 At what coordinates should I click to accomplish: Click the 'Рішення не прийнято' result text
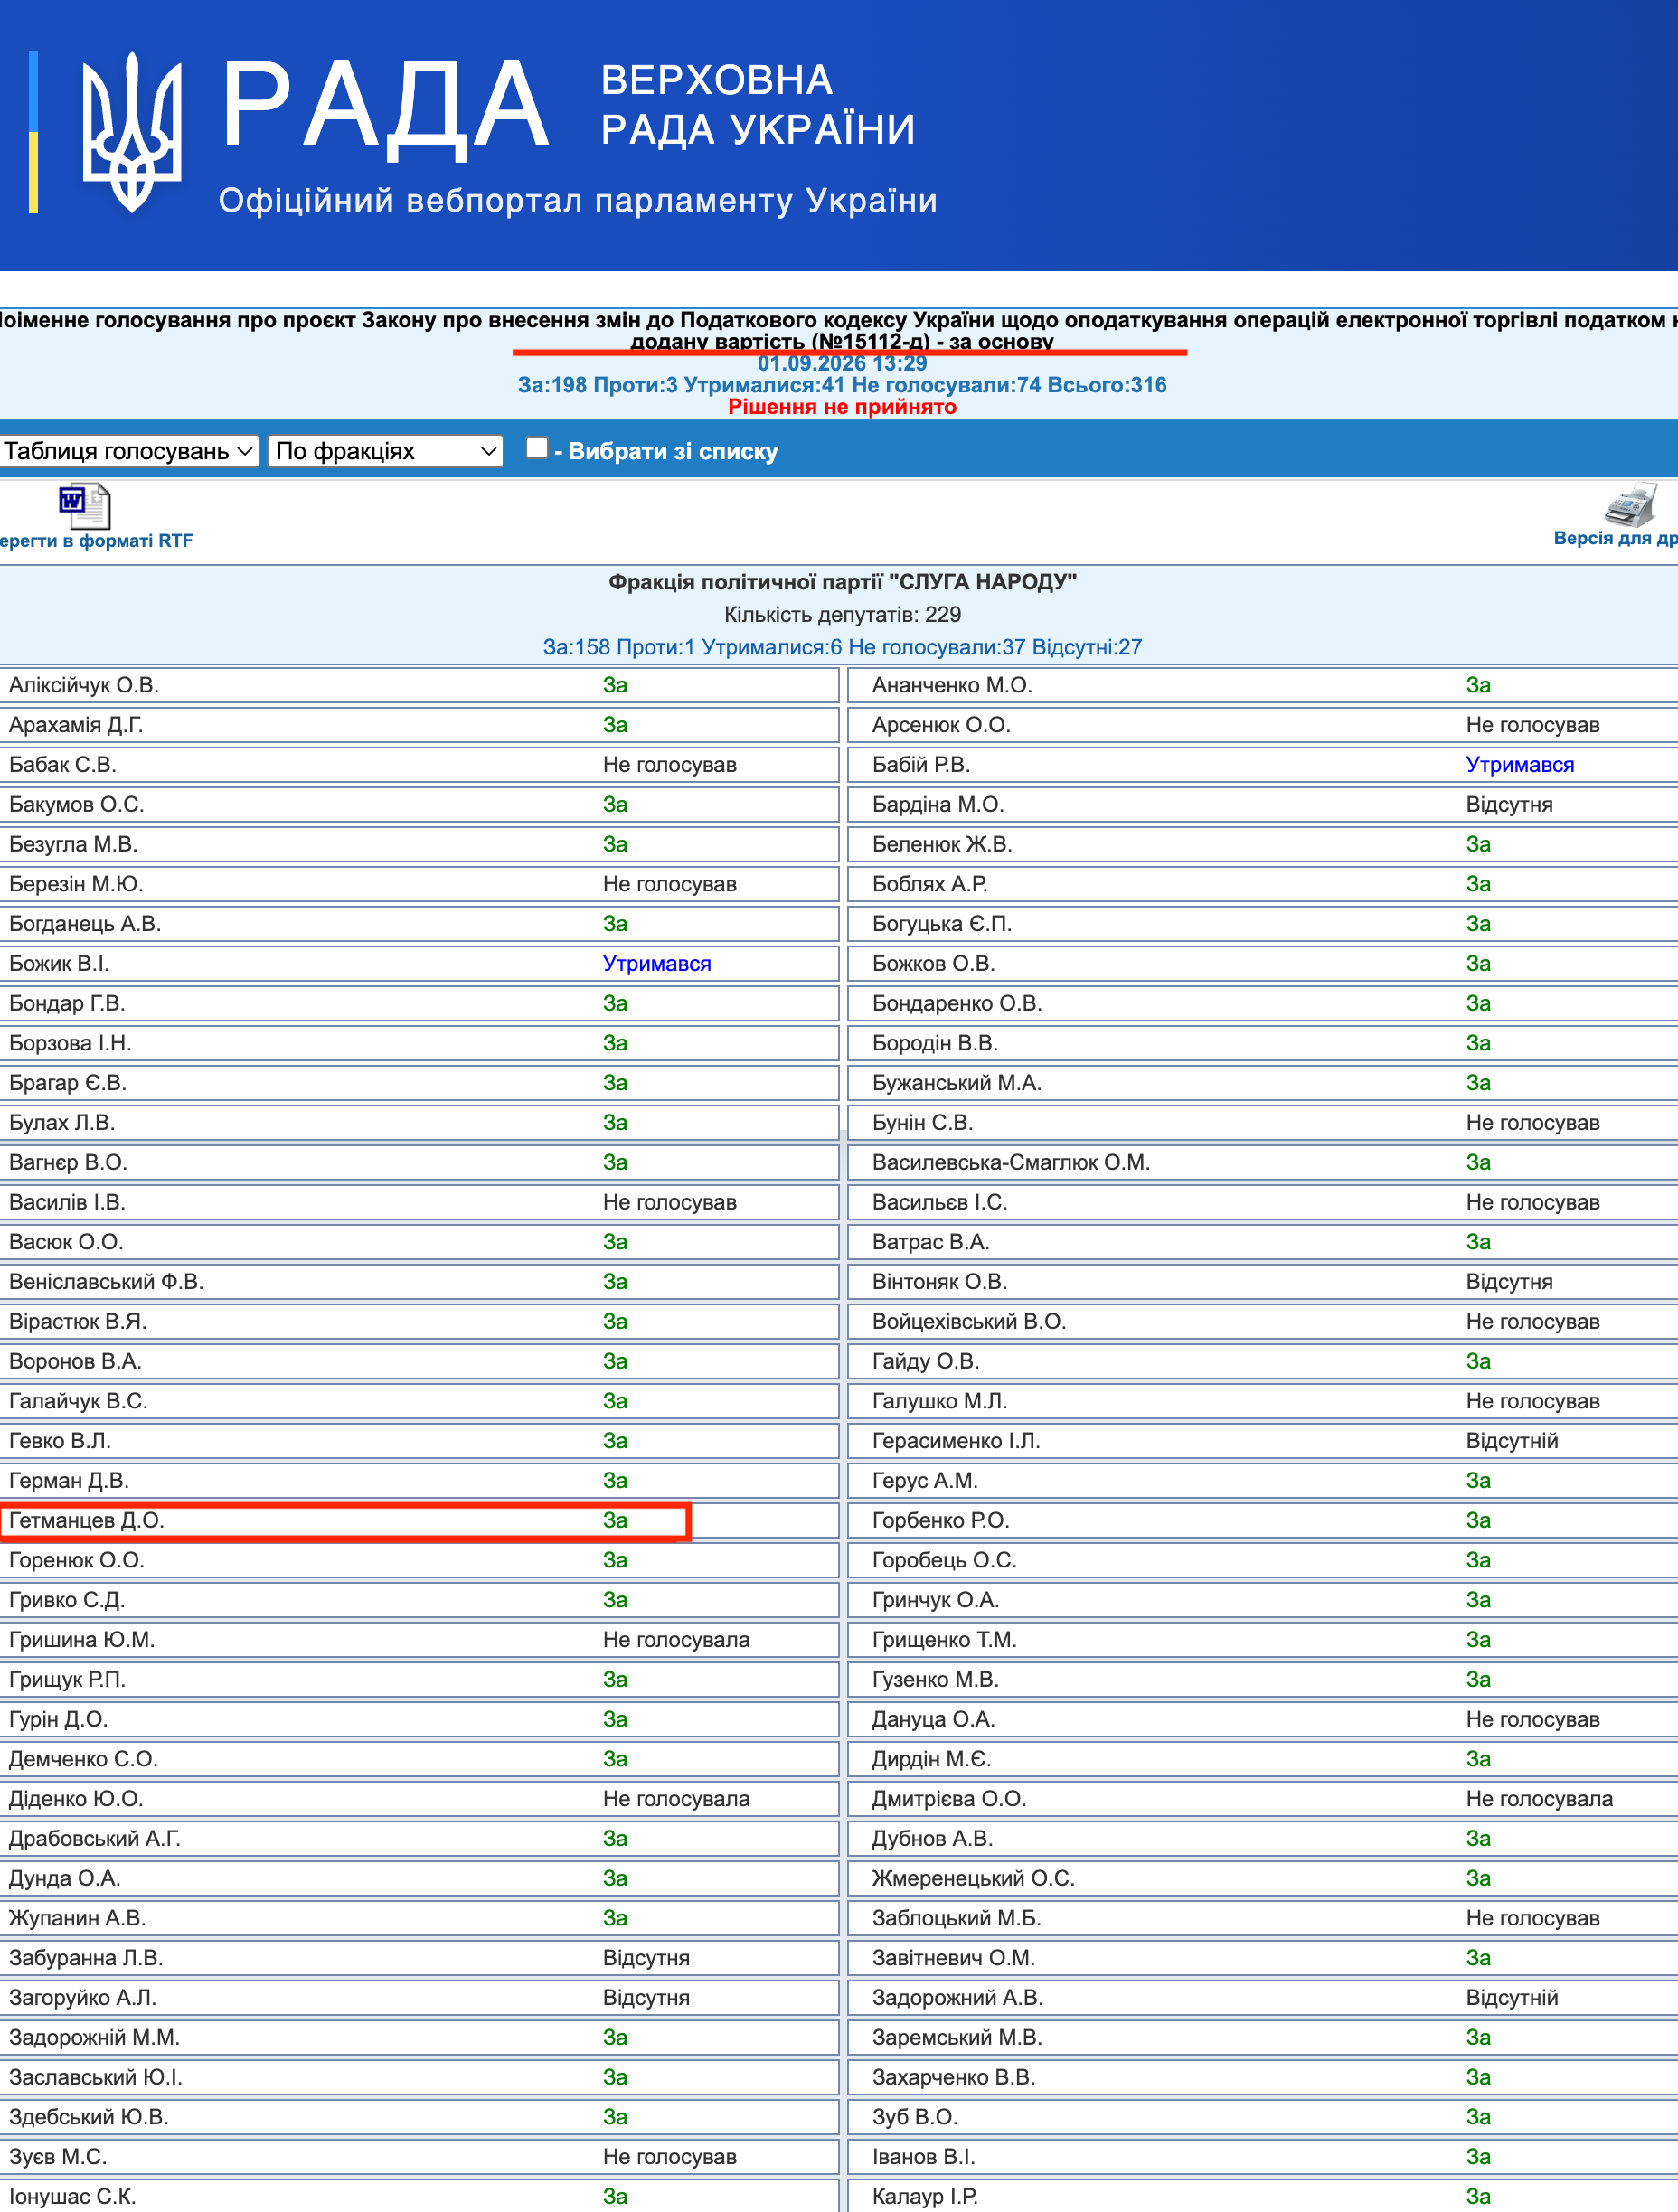click(842, 407)
